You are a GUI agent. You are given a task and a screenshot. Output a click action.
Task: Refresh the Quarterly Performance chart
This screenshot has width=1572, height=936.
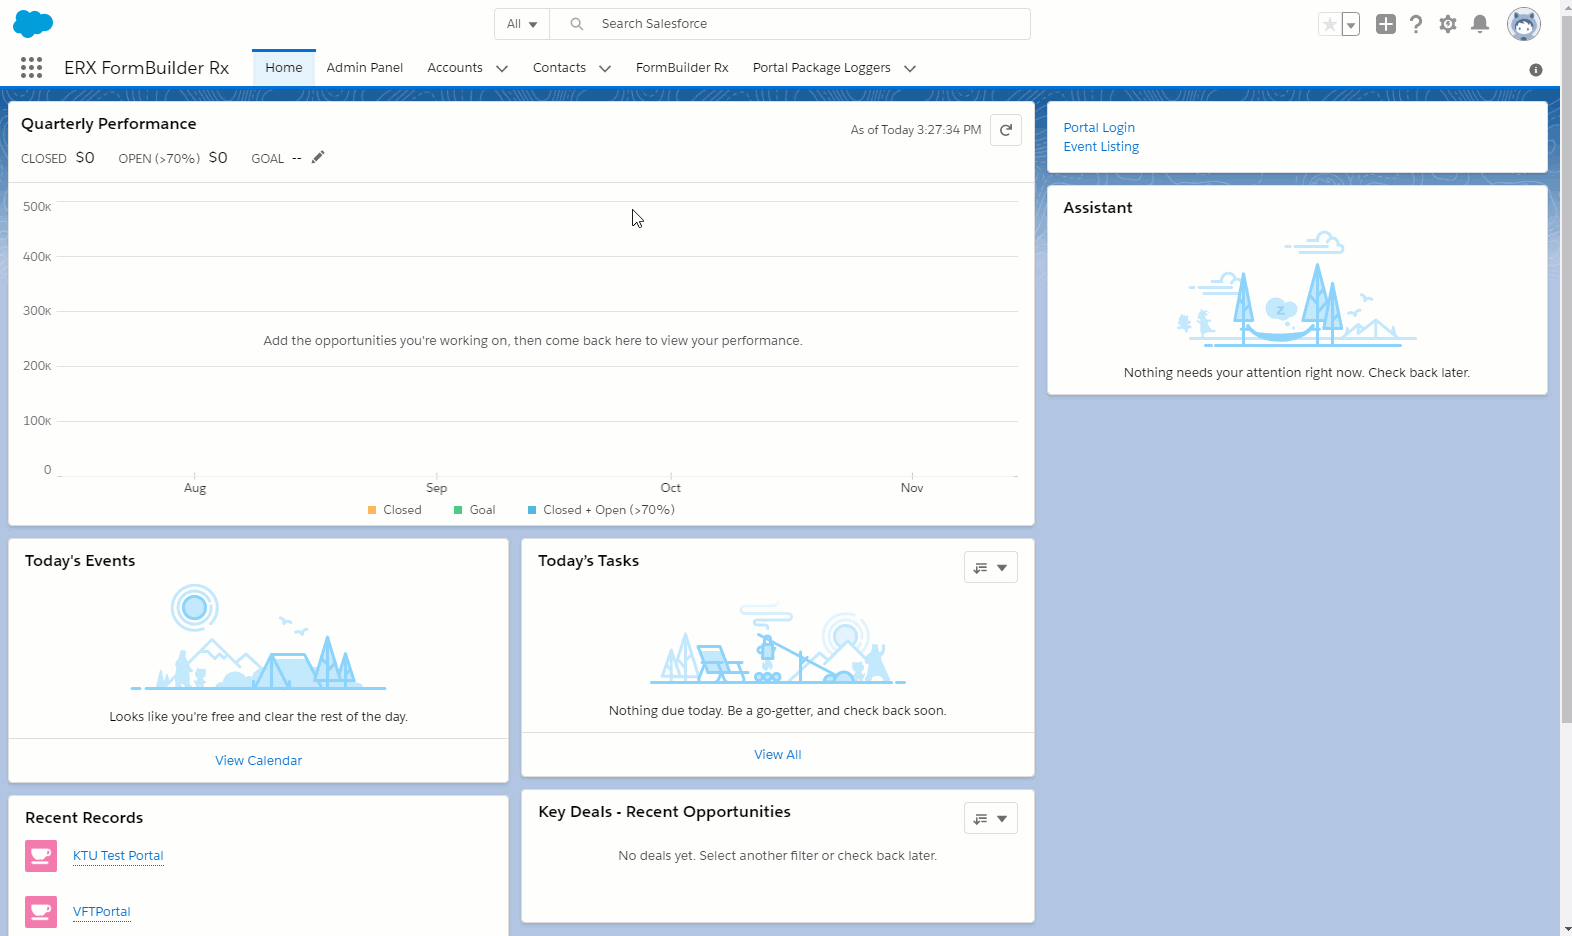(1005, 130)
